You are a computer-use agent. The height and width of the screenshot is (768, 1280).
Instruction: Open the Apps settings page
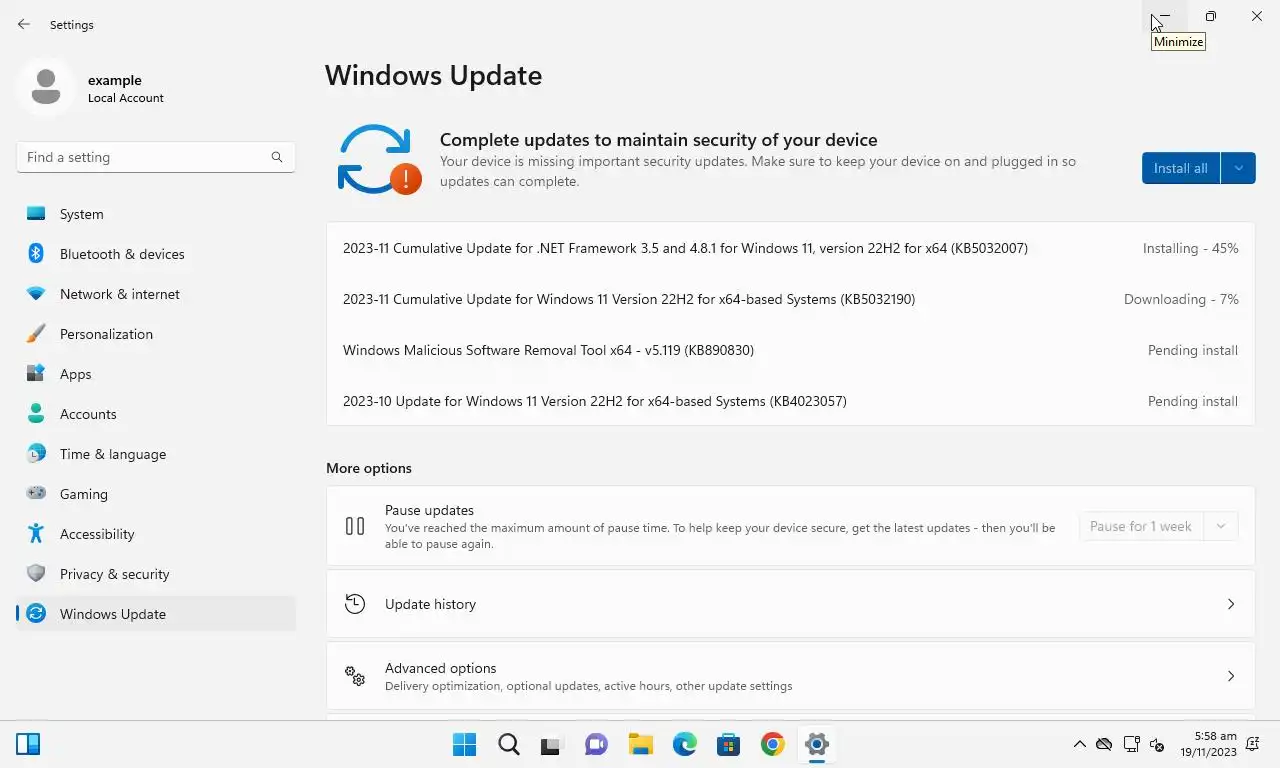(x=156, y=374)
